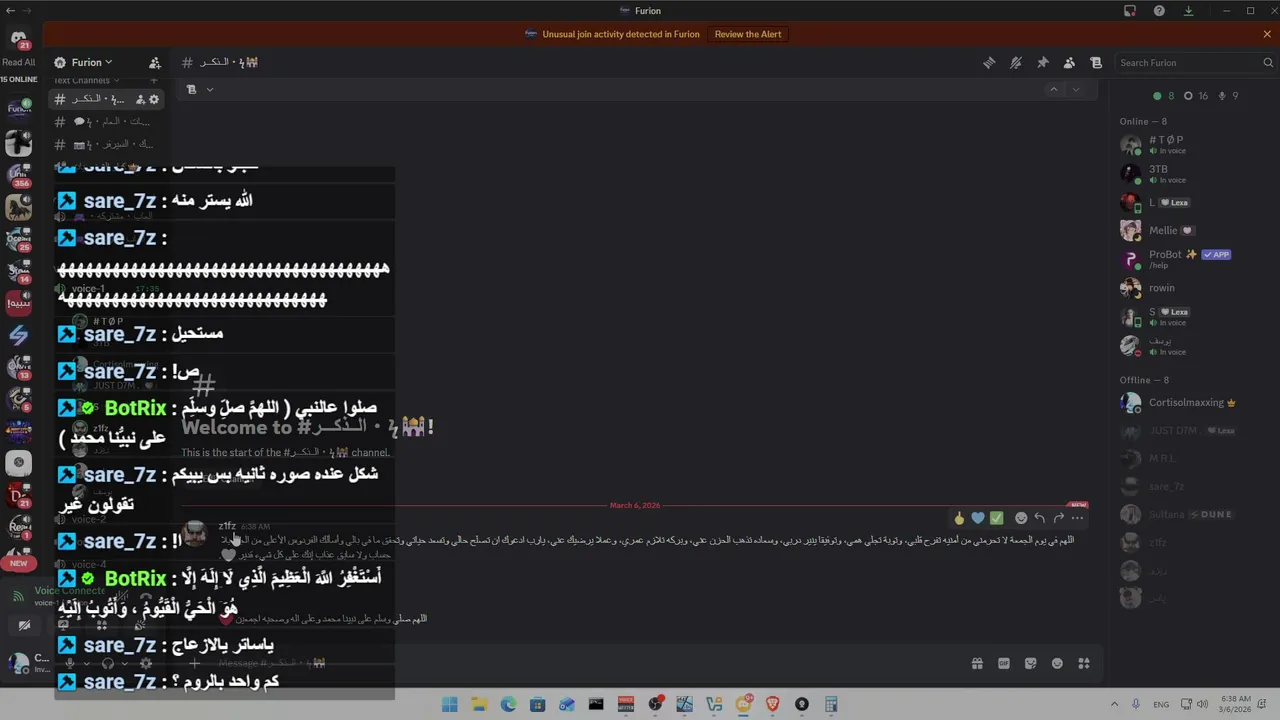Open File Explorer from taskbar

(x=479, y=704)
